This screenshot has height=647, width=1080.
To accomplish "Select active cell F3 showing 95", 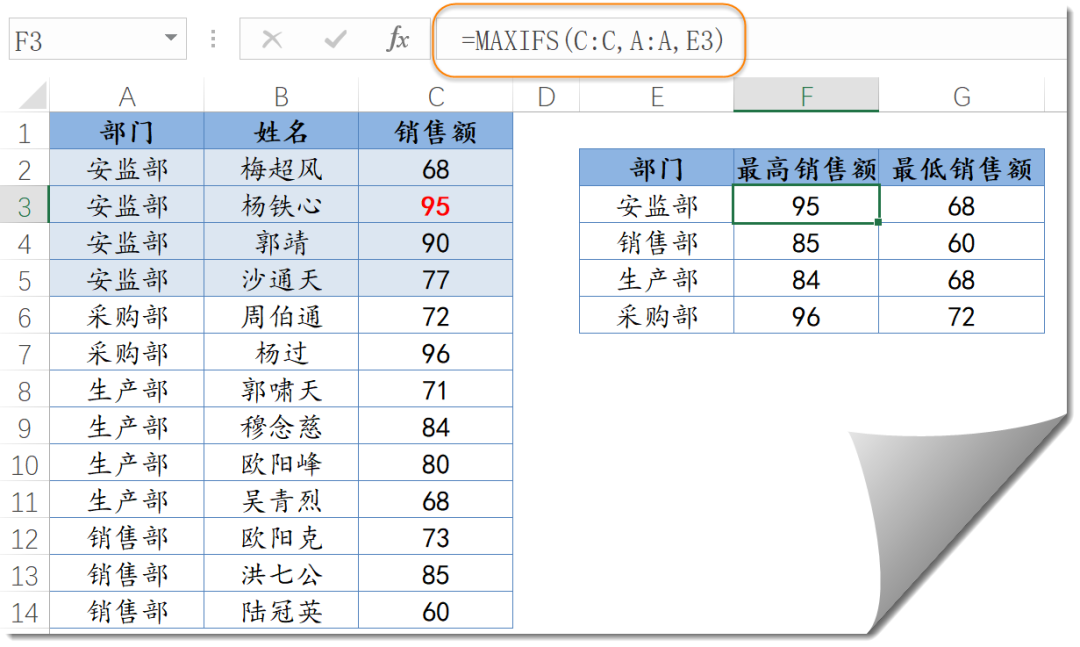I will pos(806,205).
